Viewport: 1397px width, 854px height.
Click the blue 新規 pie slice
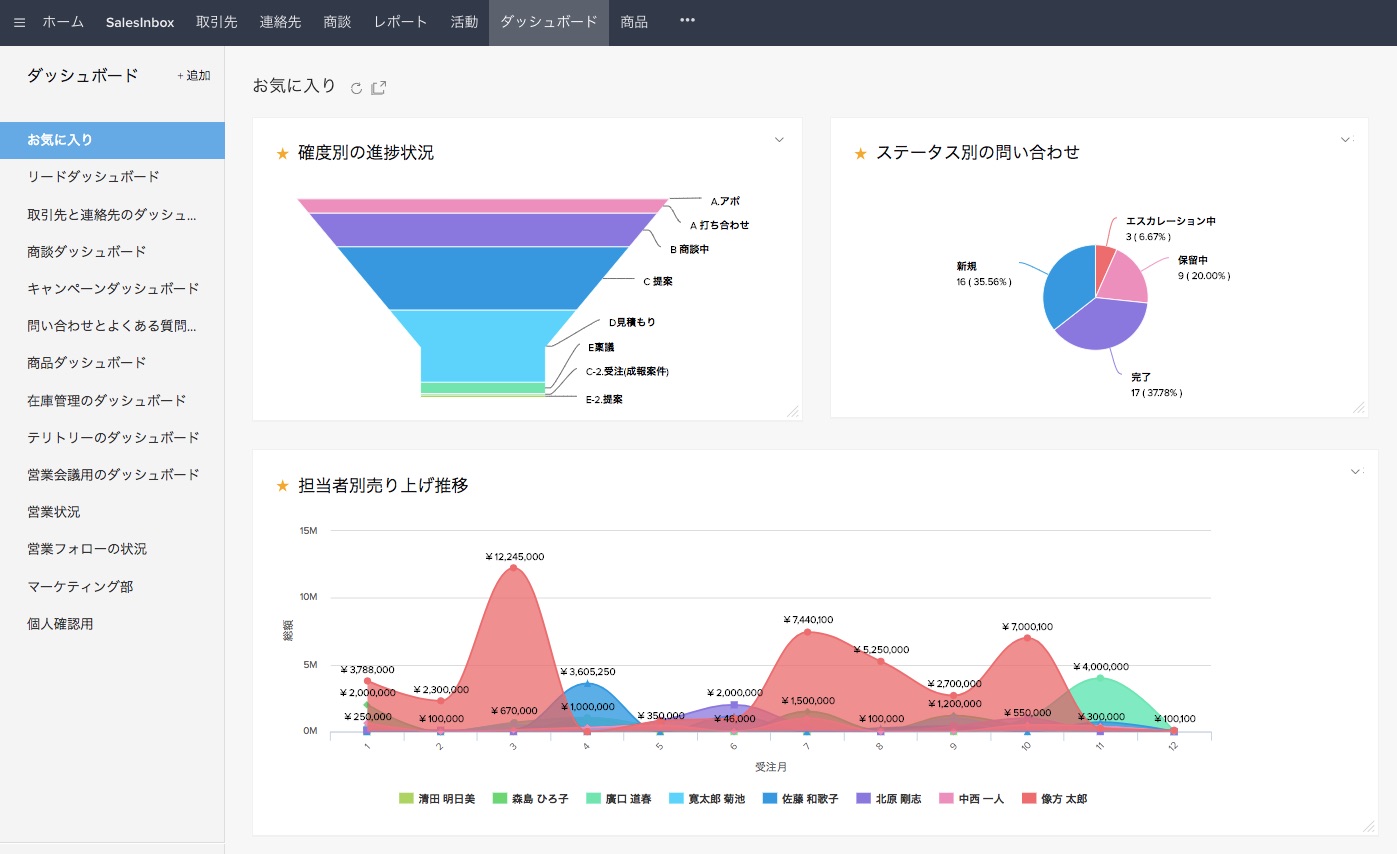click(x=1066, y=284)
